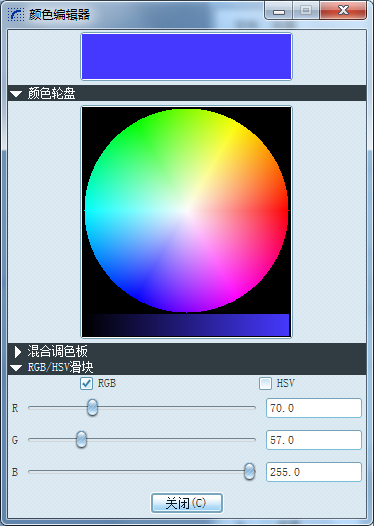This screenshot has height=526, width=374.
Task: Click the G slider handle
Action: click(81, 439)
